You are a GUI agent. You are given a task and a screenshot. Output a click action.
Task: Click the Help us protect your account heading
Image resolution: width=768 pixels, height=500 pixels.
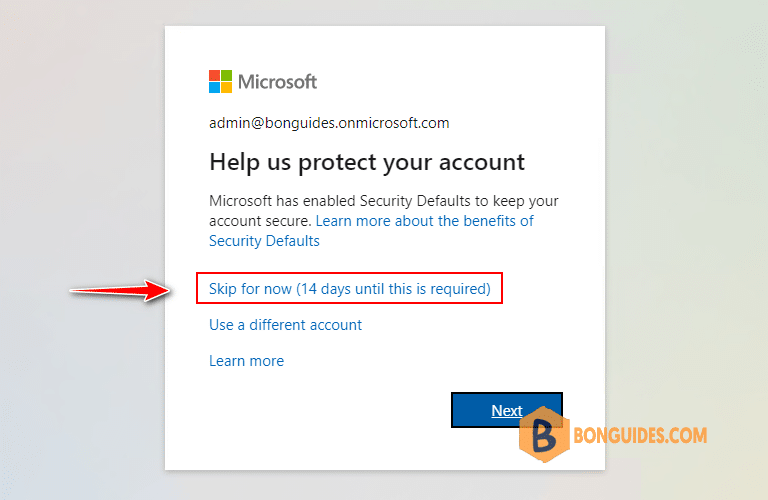pyautogui.click(x=367, y=162)
